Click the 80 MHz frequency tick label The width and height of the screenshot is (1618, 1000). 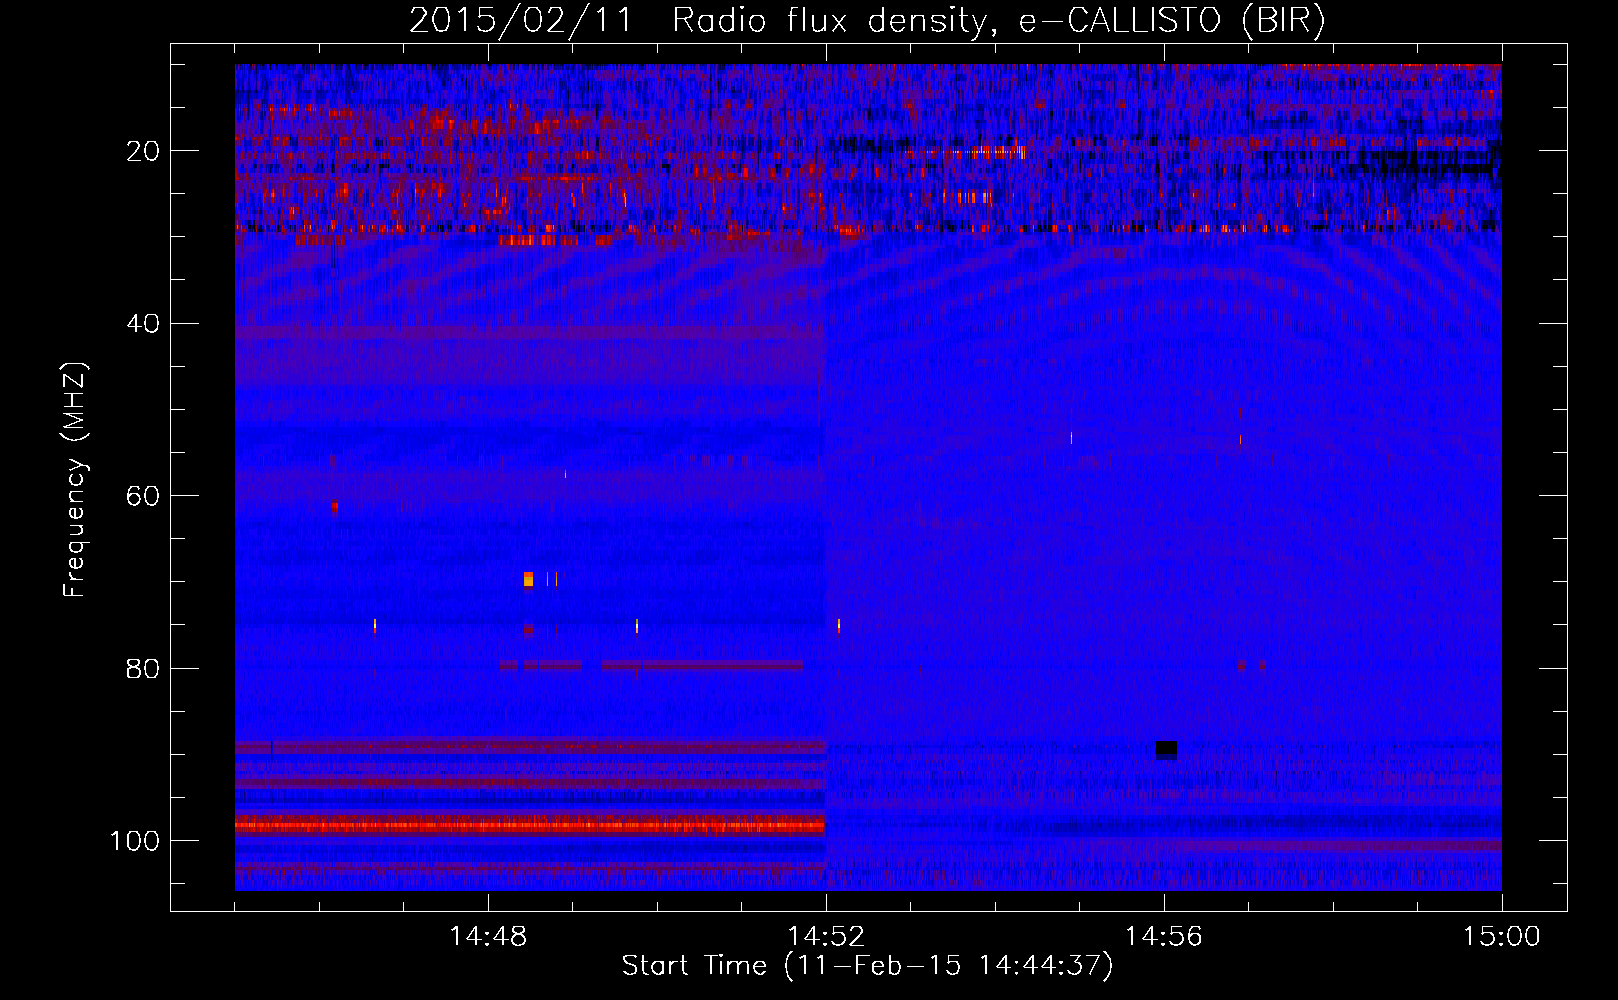pos(143,669)
